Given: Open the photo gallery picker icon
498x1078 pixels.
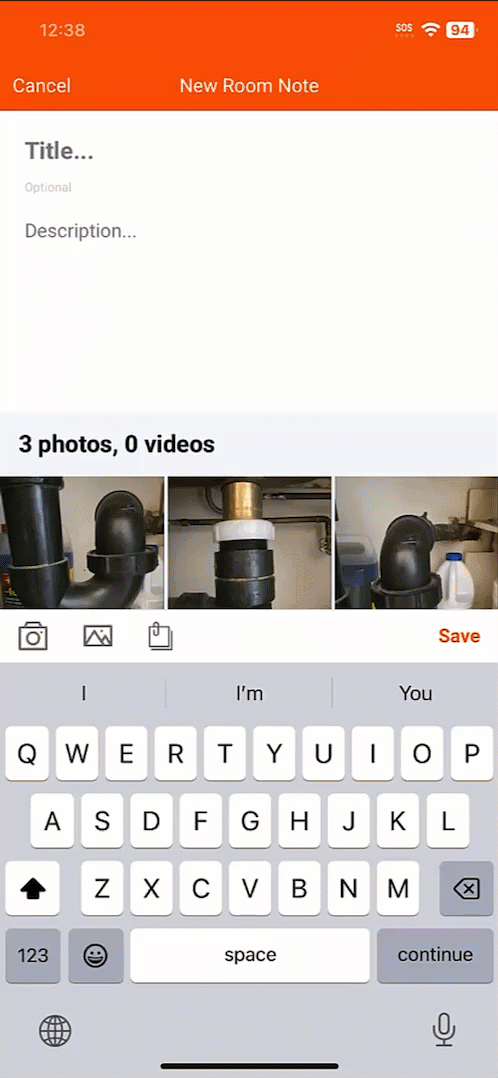Looking at the screenshot, I should coord(98,636).
